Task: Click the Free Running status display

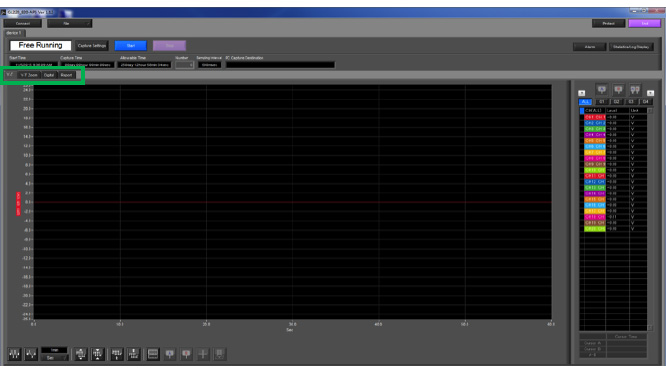Action: click(x=40, y=45)
